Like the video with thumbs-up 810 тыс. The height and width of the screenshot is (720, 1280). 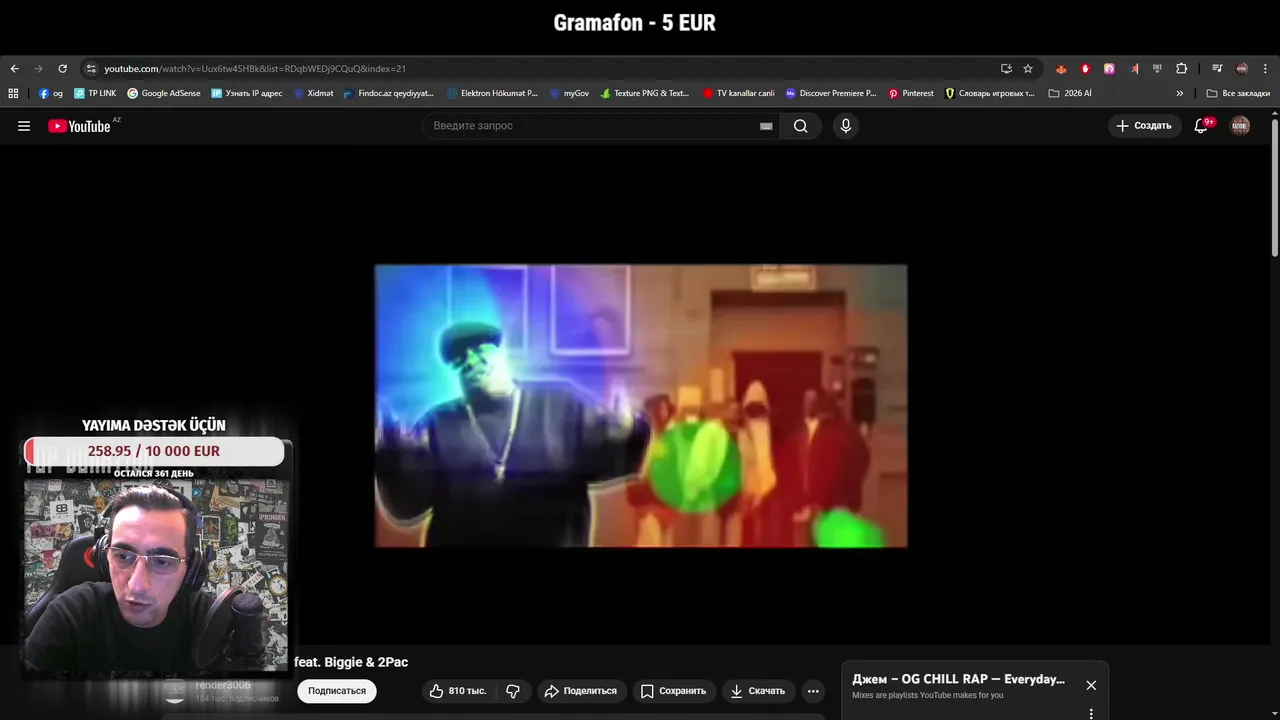coord(457,691)
